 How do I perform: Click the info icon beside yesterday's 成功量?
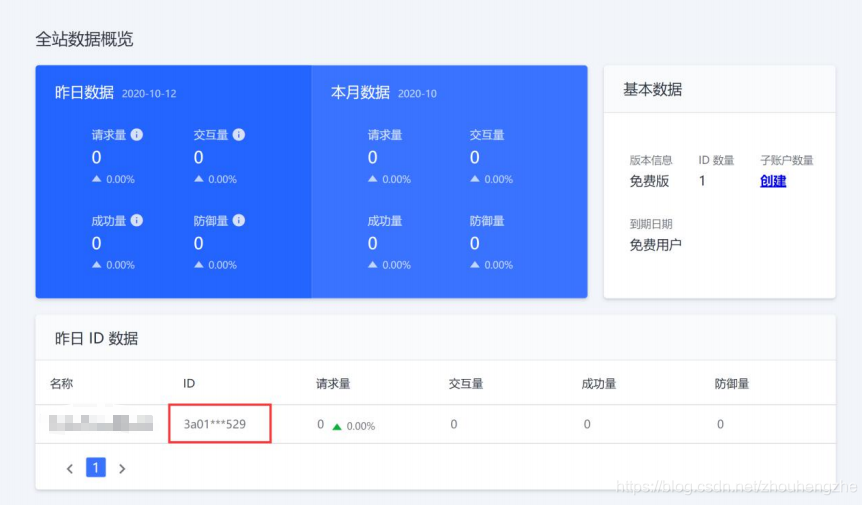(x=137, y=220)
